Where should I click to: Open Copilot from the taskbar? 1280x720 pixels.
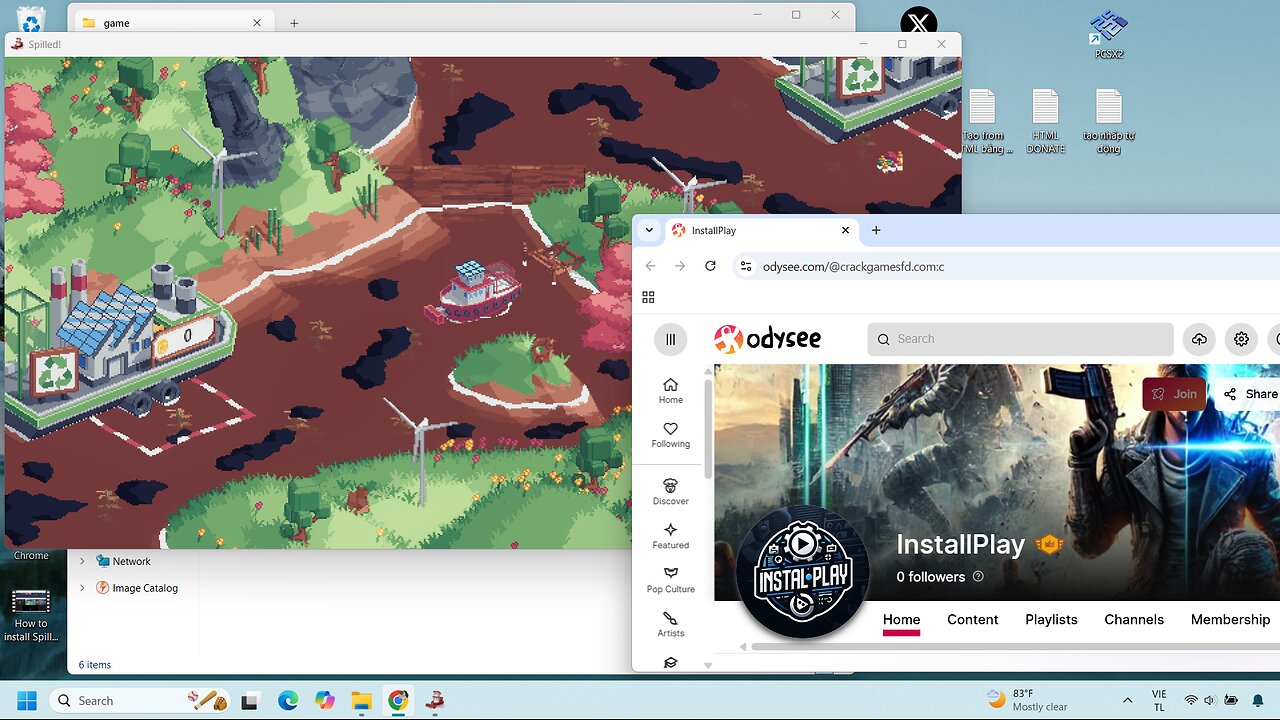click(325, 700)
